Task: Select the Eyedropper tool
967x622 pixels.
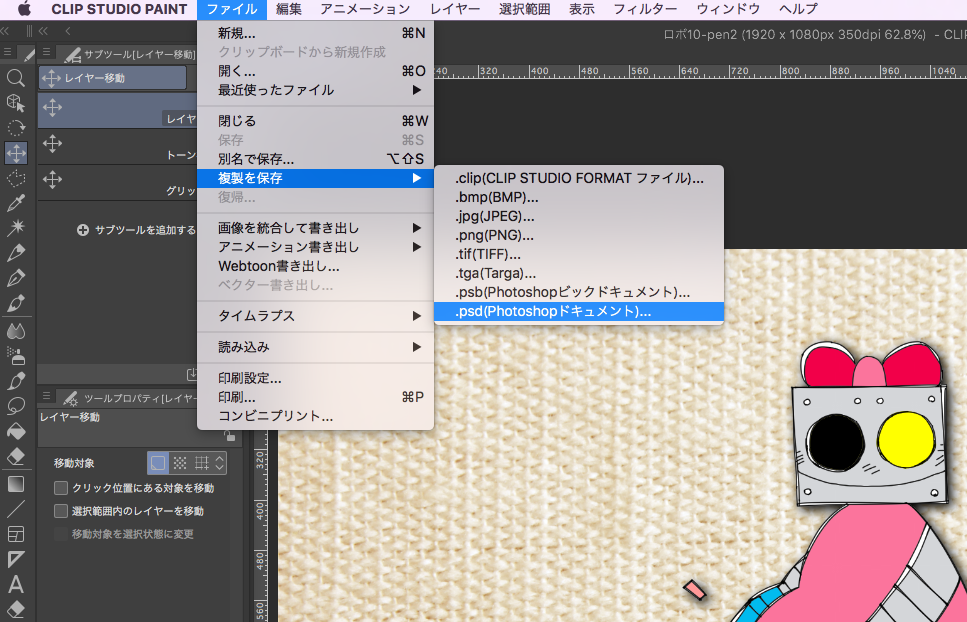Action: [x=15, y=203]
